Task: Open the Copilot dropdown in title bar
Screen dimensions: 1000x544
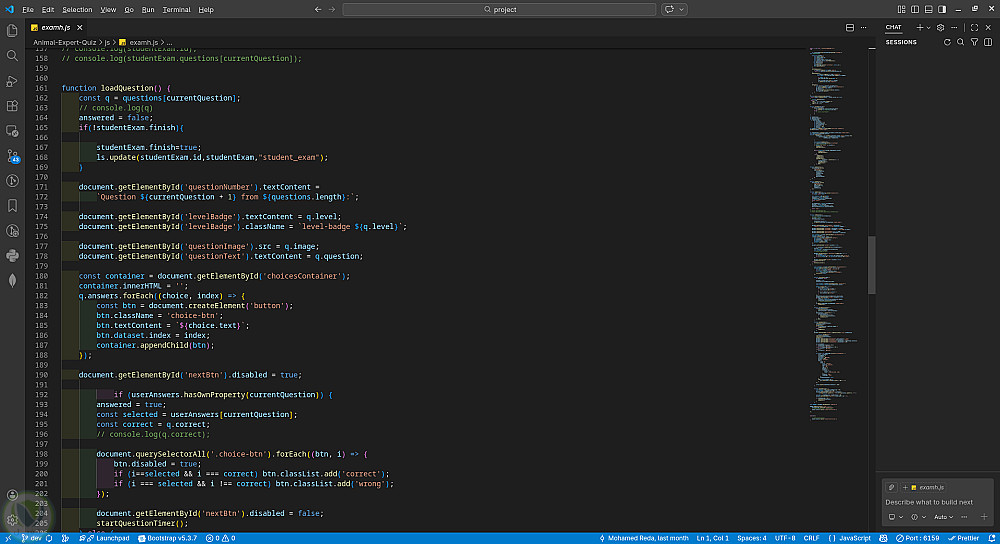Action: [x=683, y=9]
